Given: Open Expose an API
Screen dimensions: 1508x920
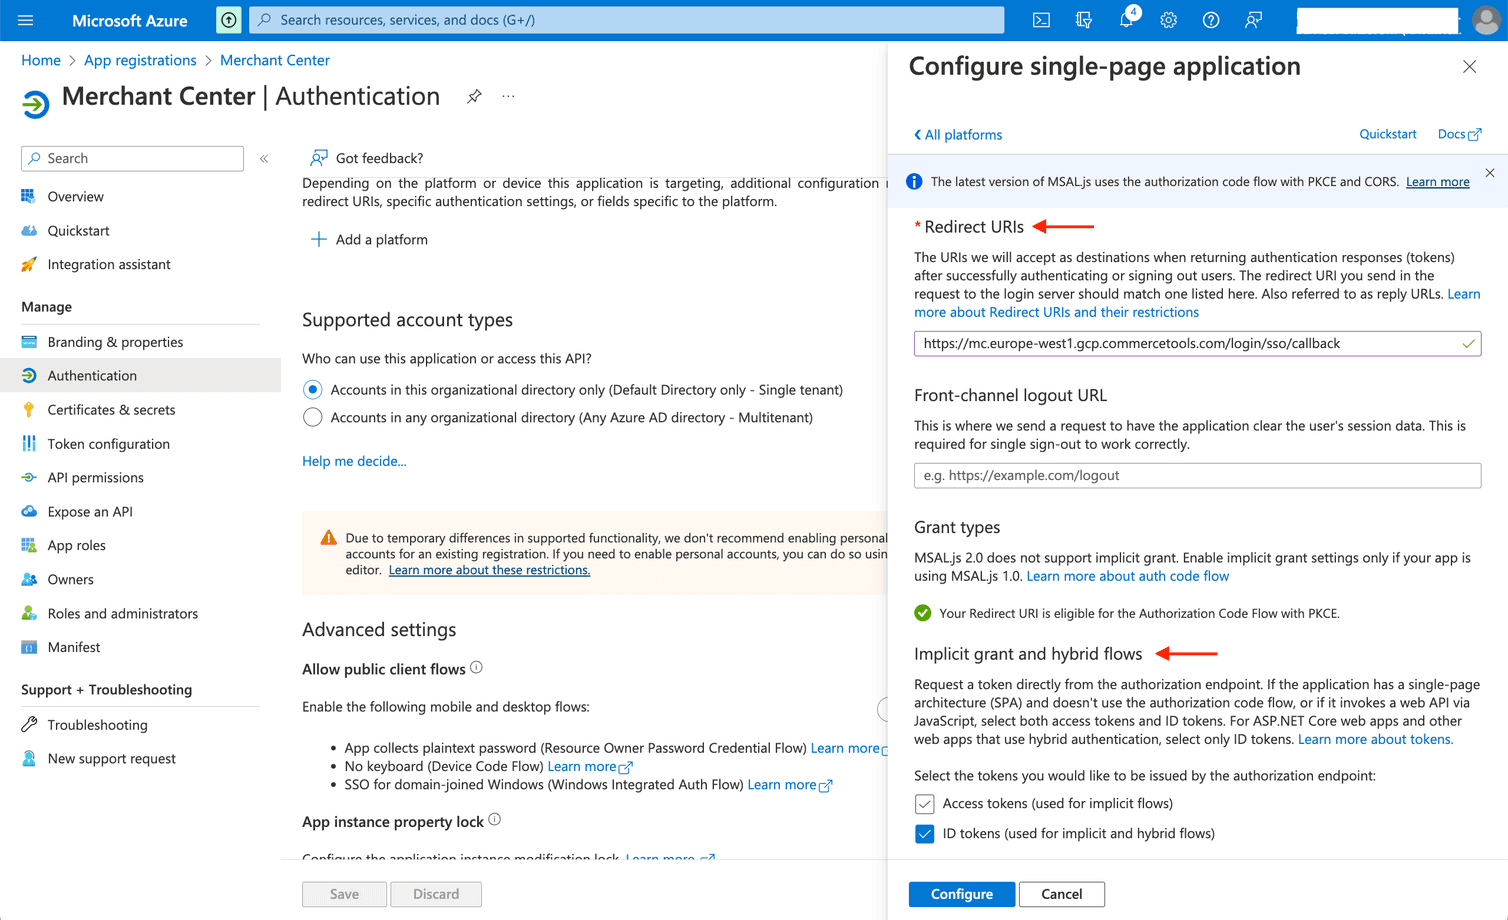Looking at the screenshot, I should [x=89, y=512].
